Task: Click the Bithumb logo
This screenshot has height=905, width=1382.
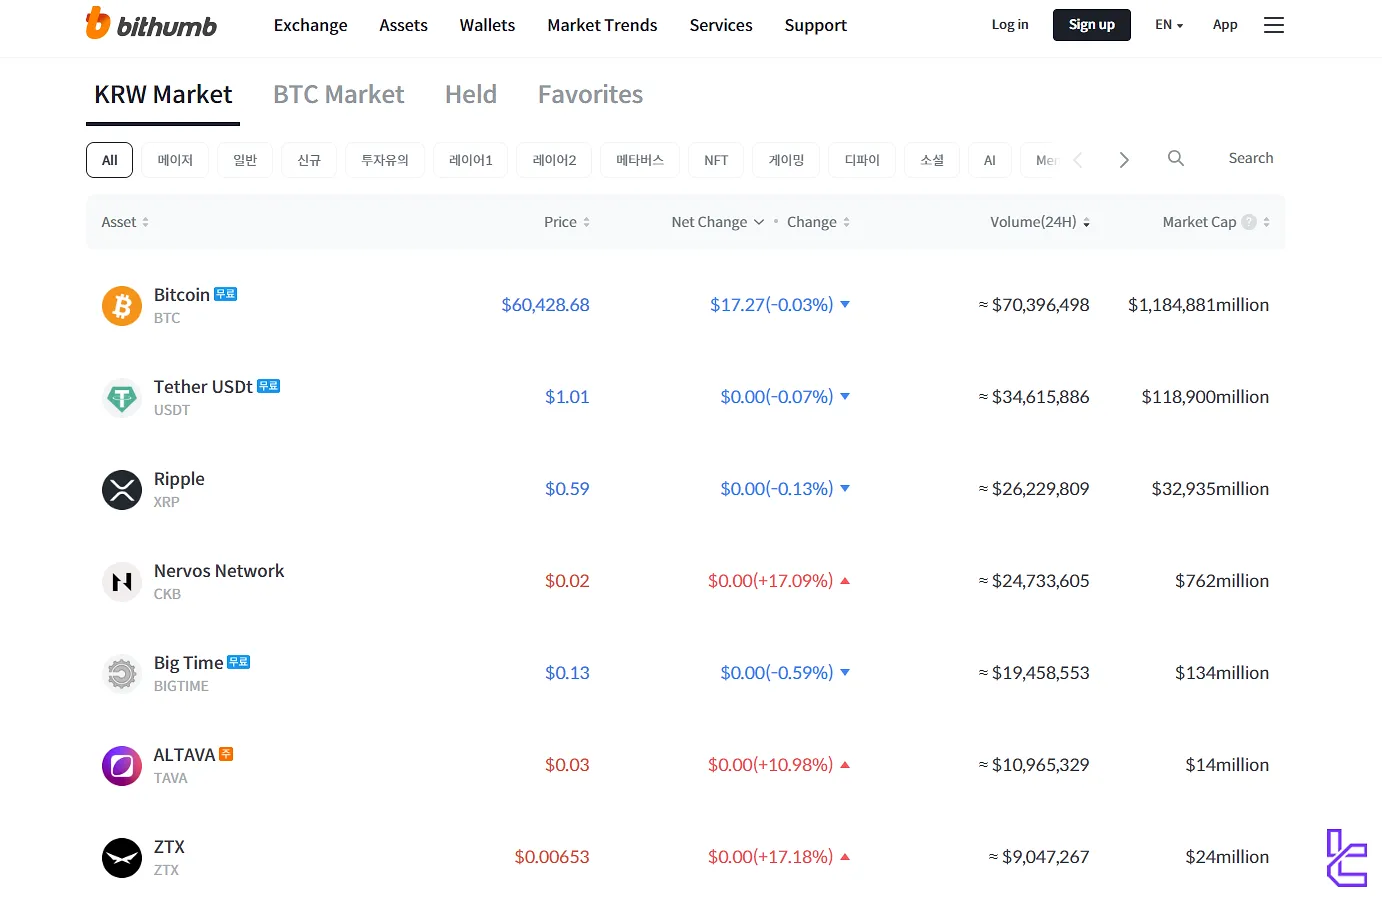Action: point(151,24)
